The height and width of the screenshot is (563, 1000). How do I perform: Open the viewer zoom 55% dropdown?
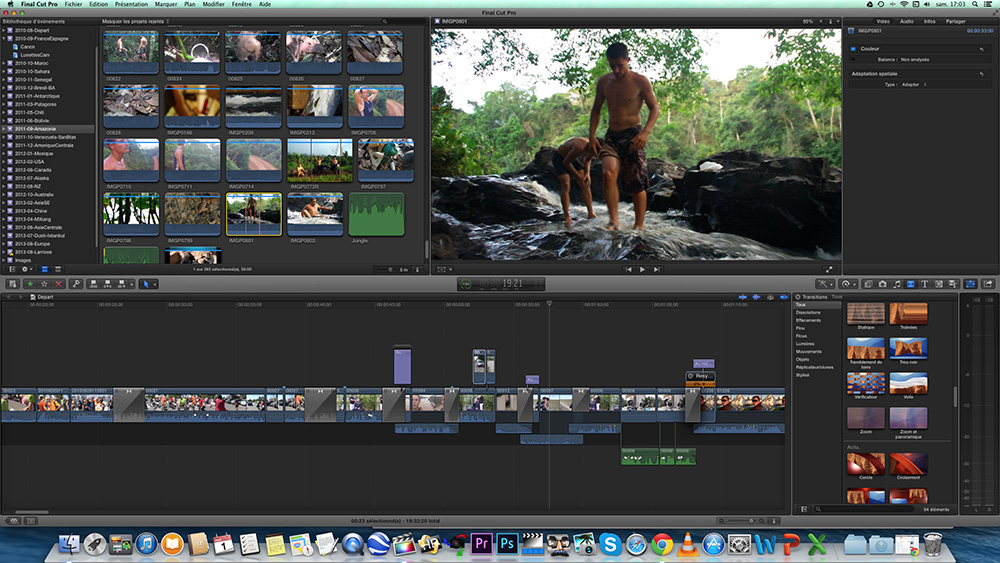(x=809, y=21)
